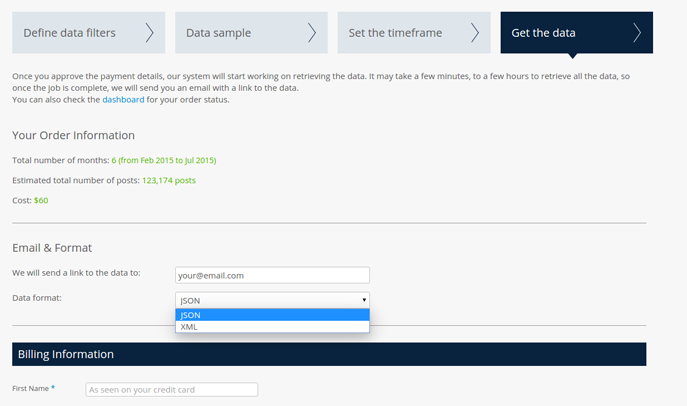Choose XML from the format list

tap(272, 327)
